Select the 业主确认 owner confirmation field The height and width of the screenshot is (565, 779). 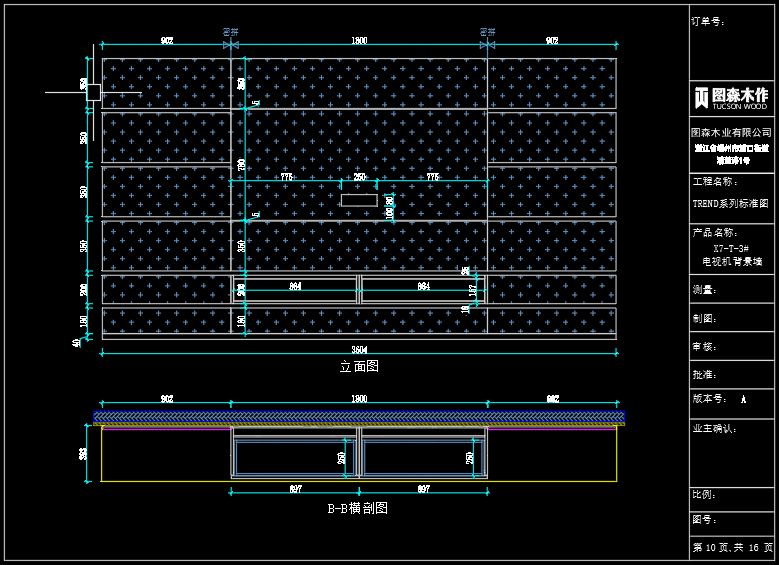714,428
